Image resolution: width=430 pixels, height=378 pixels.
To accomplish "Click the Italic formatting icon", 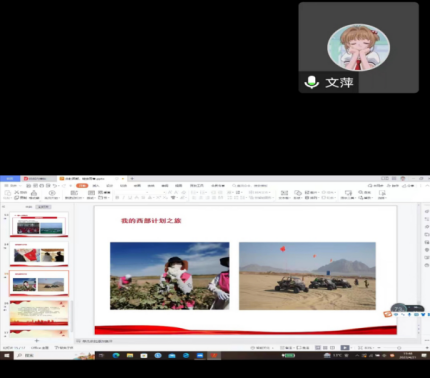I will click(123, 198).
